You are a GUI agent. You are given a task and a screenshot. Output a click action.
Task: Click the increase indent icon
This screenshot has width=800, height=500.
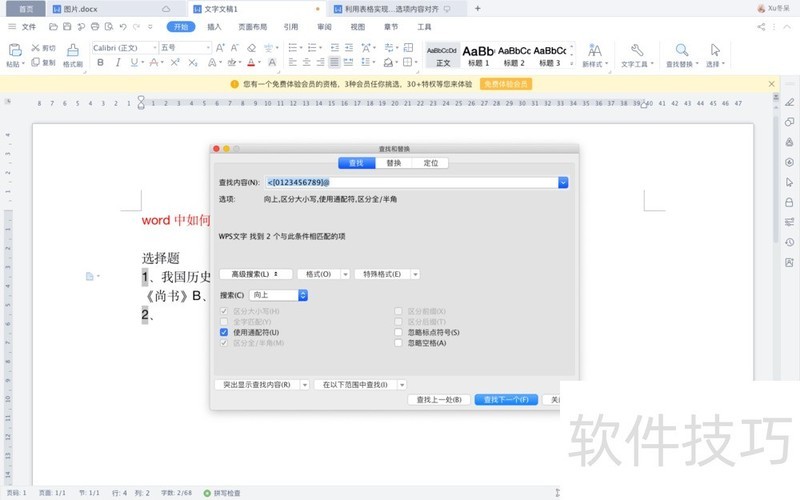coord(349,47)
